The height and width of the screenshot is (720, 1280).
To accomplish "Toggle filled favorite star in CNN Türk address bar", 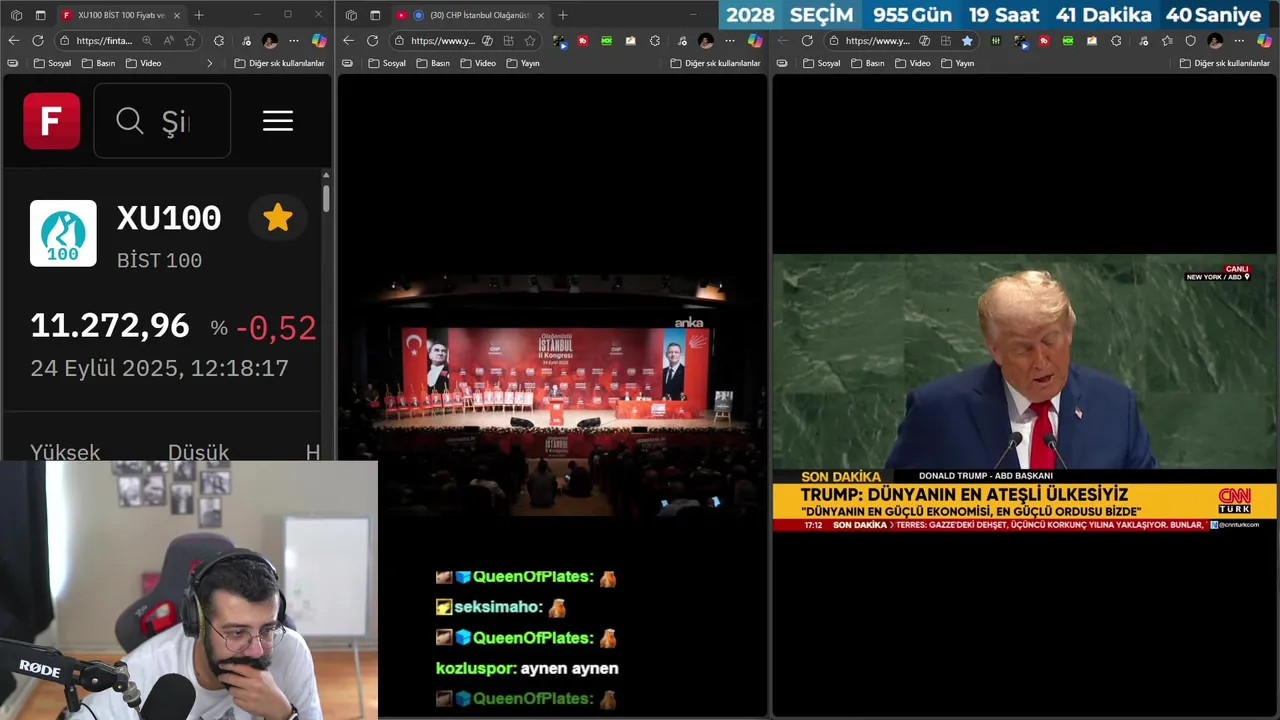I will point(967,40).
